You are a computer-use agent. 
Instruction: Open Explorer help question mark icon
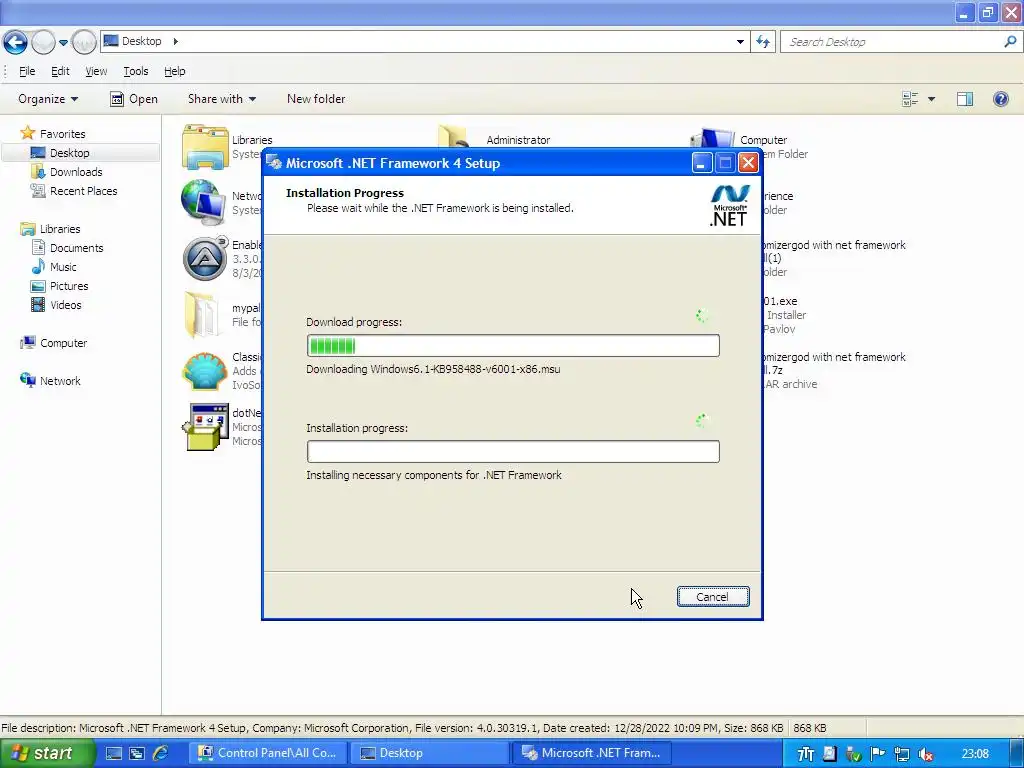(1000, 99)
